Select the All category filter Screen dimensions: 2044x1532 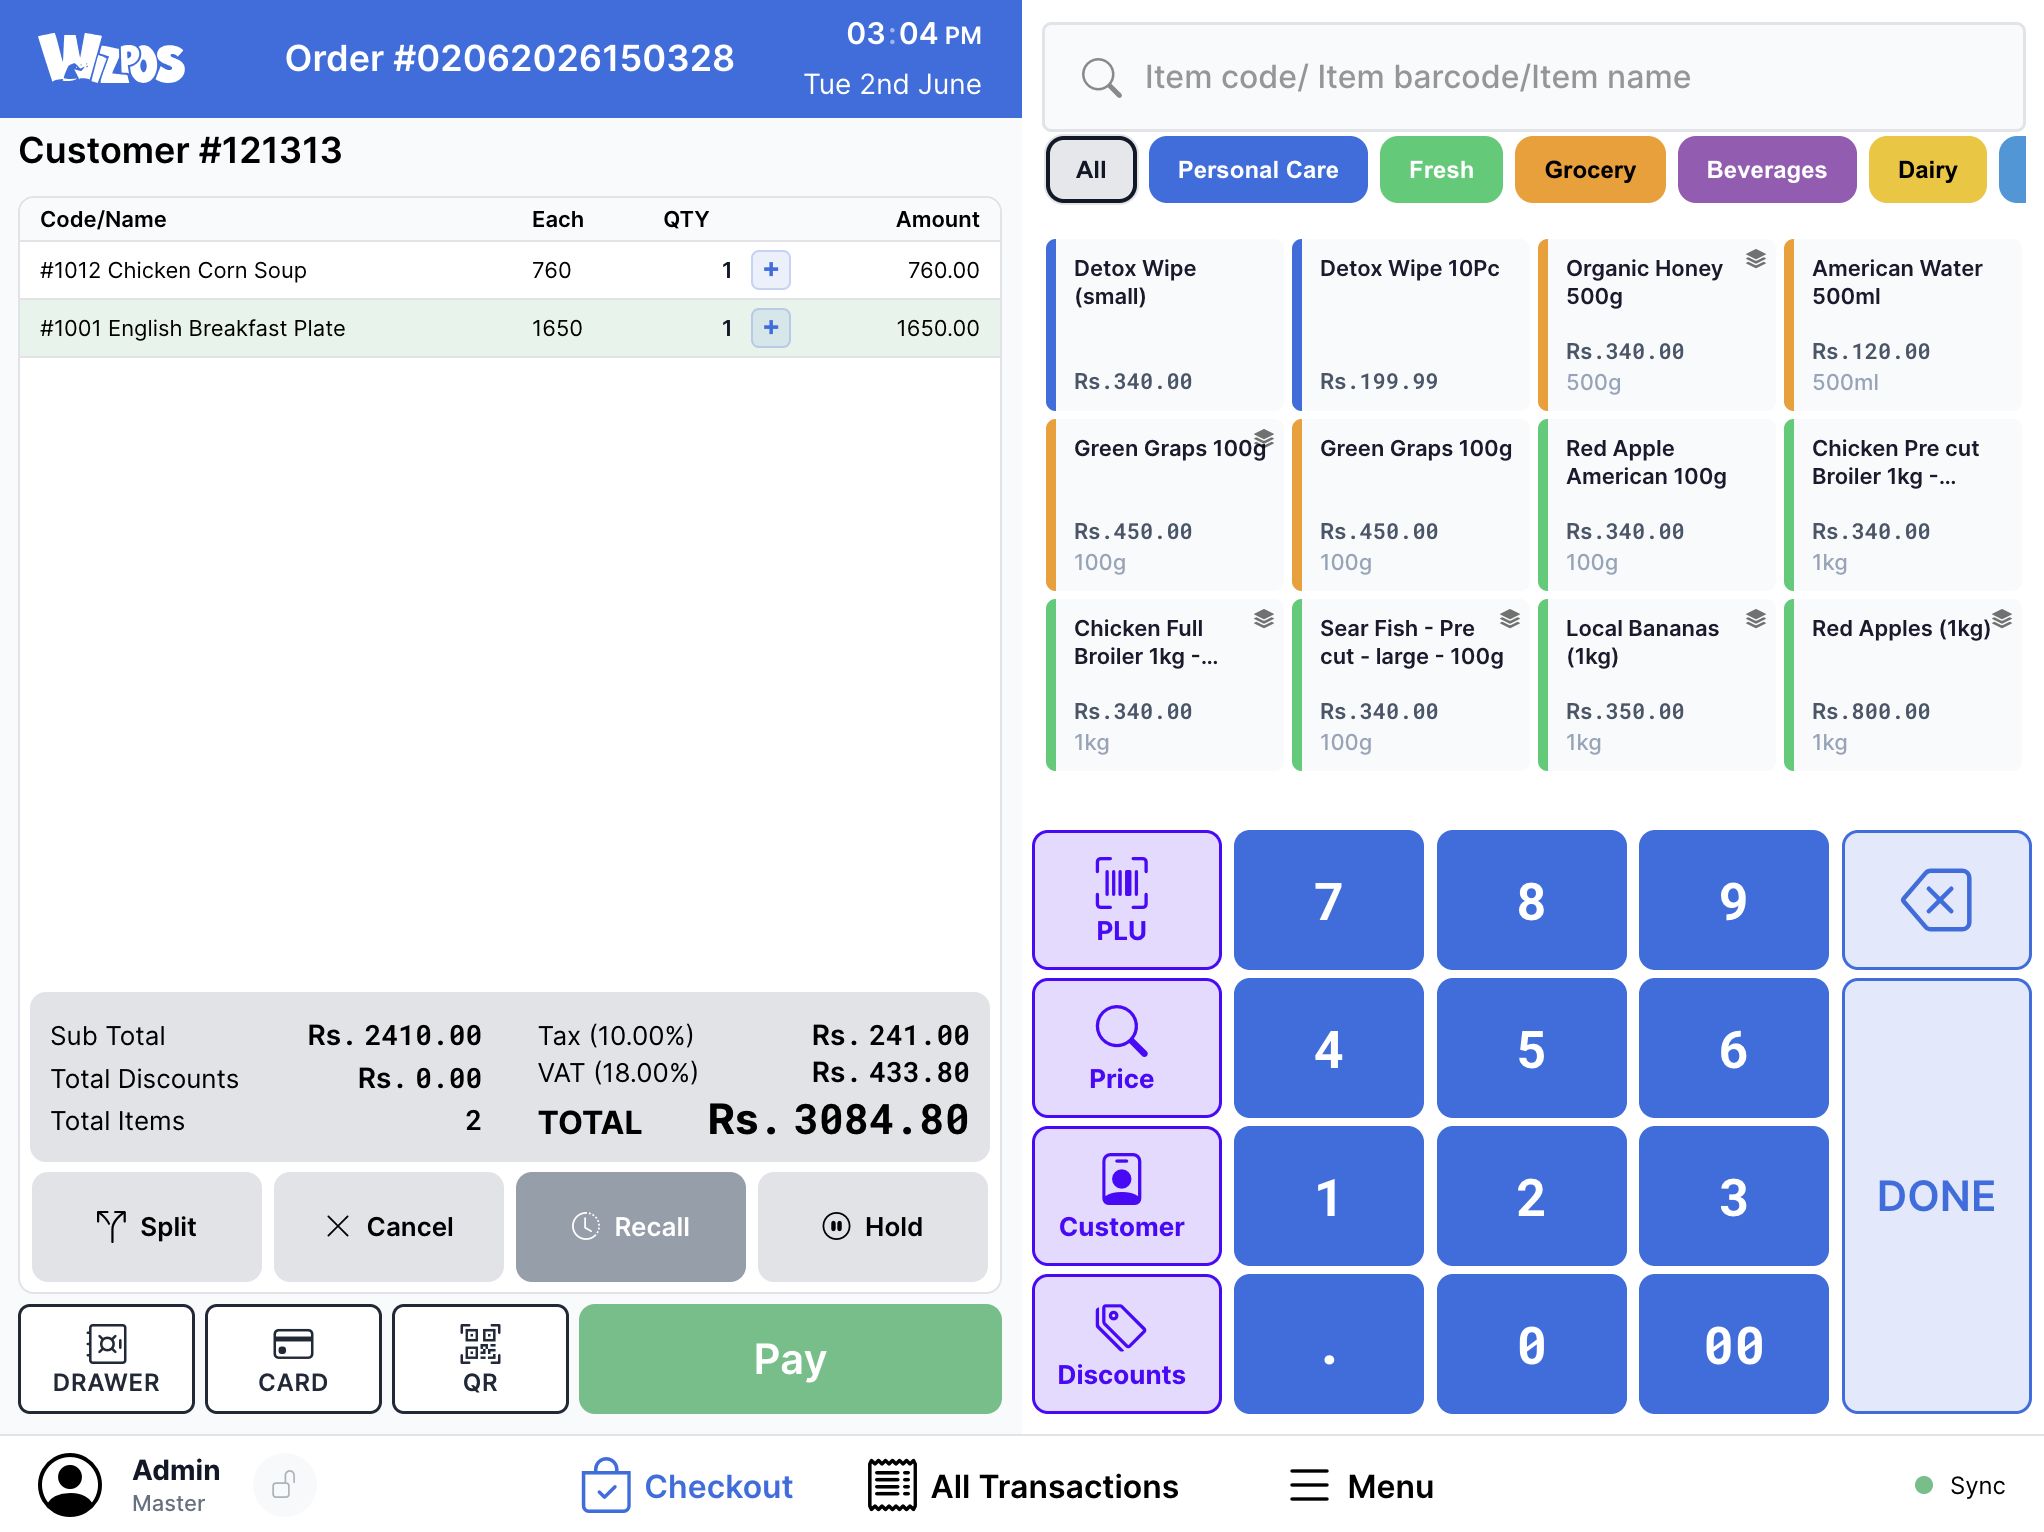[x=1091, y=170]
